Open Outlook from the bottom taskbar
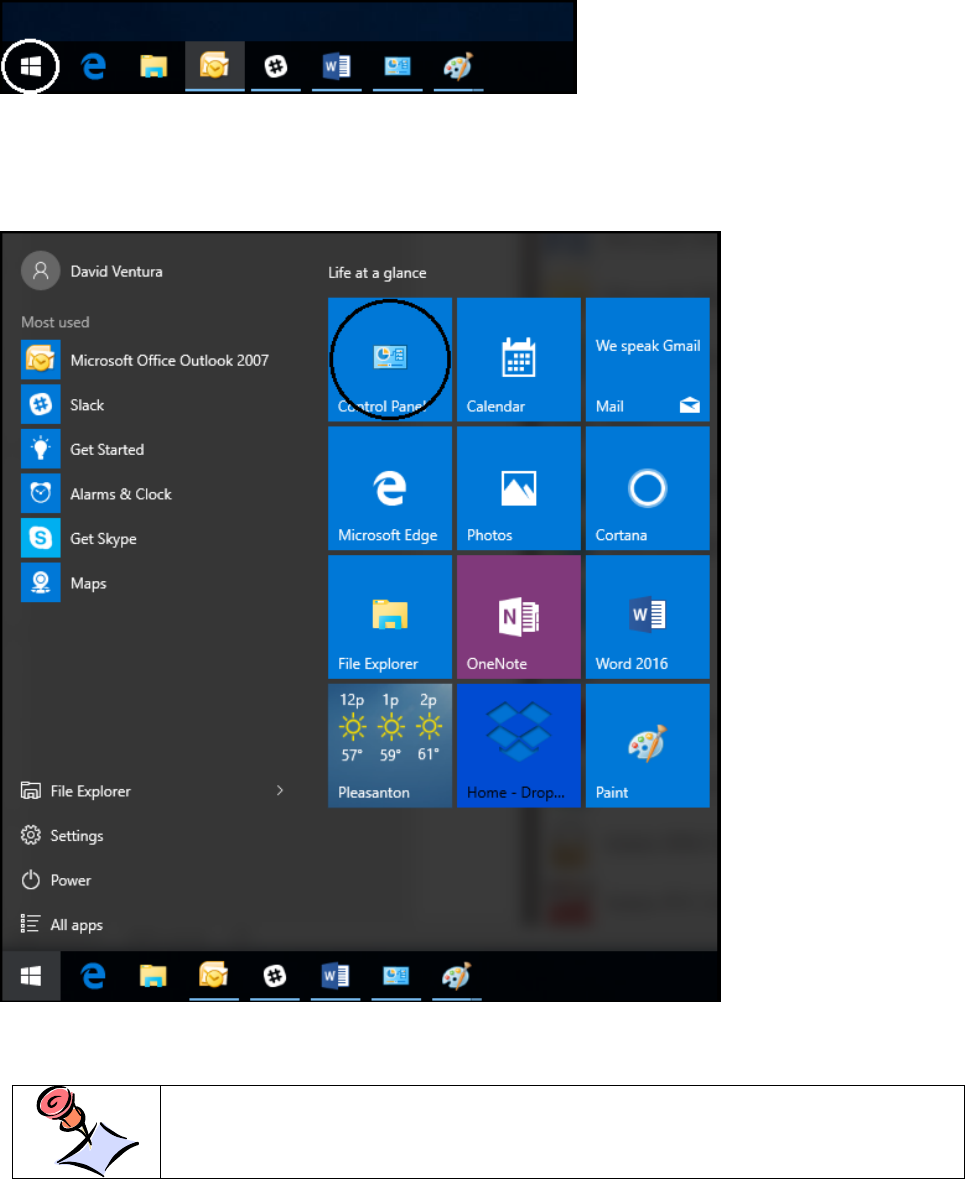The width and height of the screenshot is (965, 1179). (x=214, y=975)
